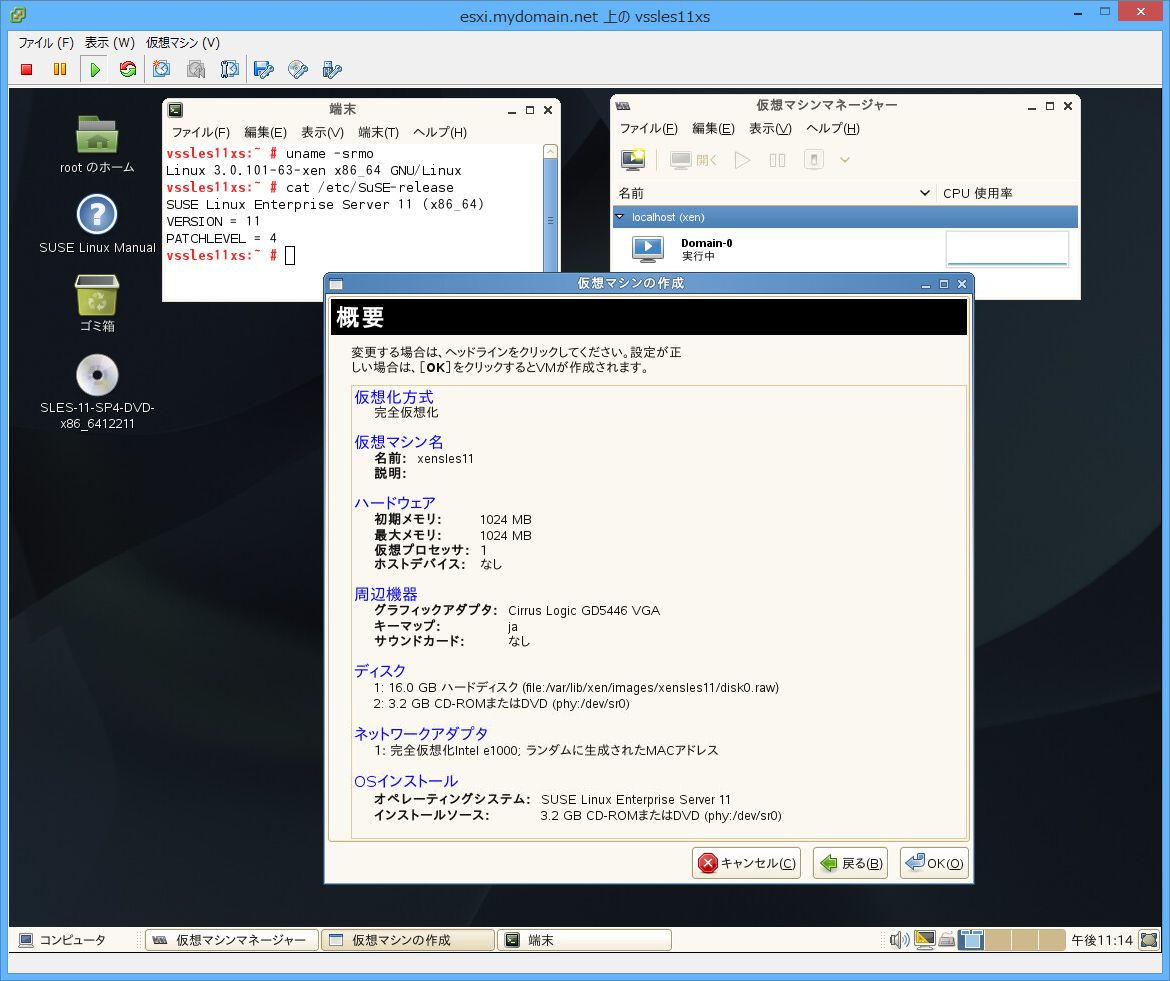This screenshot has width=1170, height=981.
Task: Switch to 仮想マシンマネージャー taskbar entry
Action: click(232, 940)
